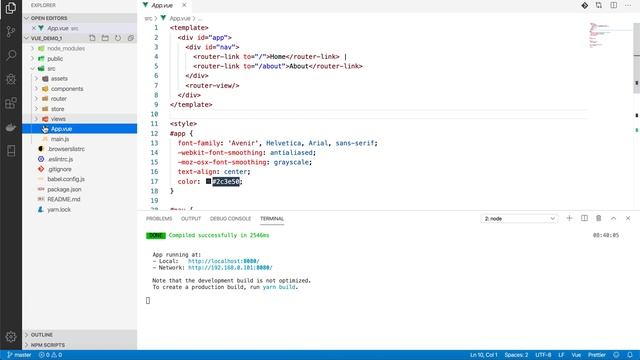Expand the public folder
The height and width of the screenshot is (360, 640).
tap(80, 58)
